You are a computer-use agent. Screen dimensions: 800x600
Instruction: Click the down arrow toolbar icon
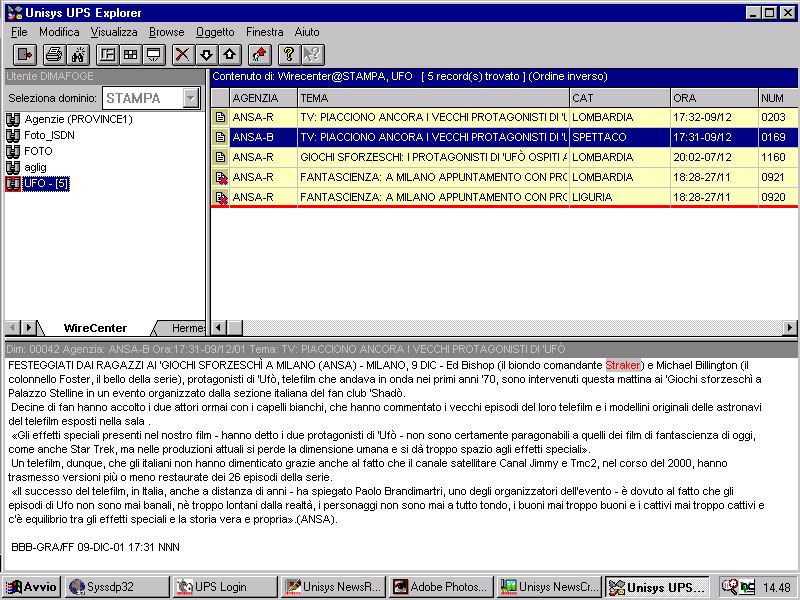206,55
